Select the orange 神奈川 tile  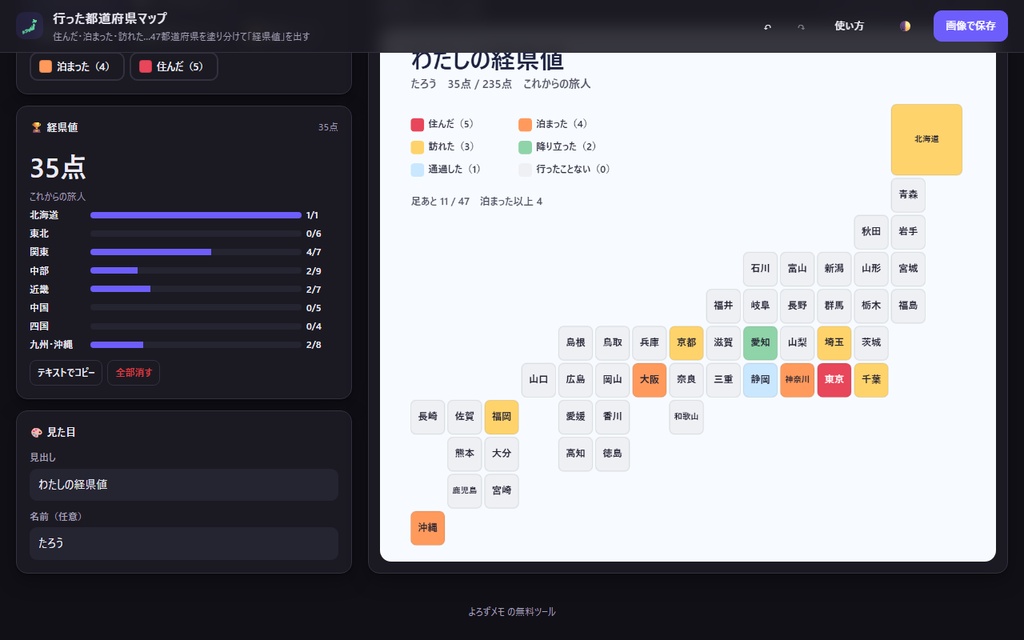797,380
